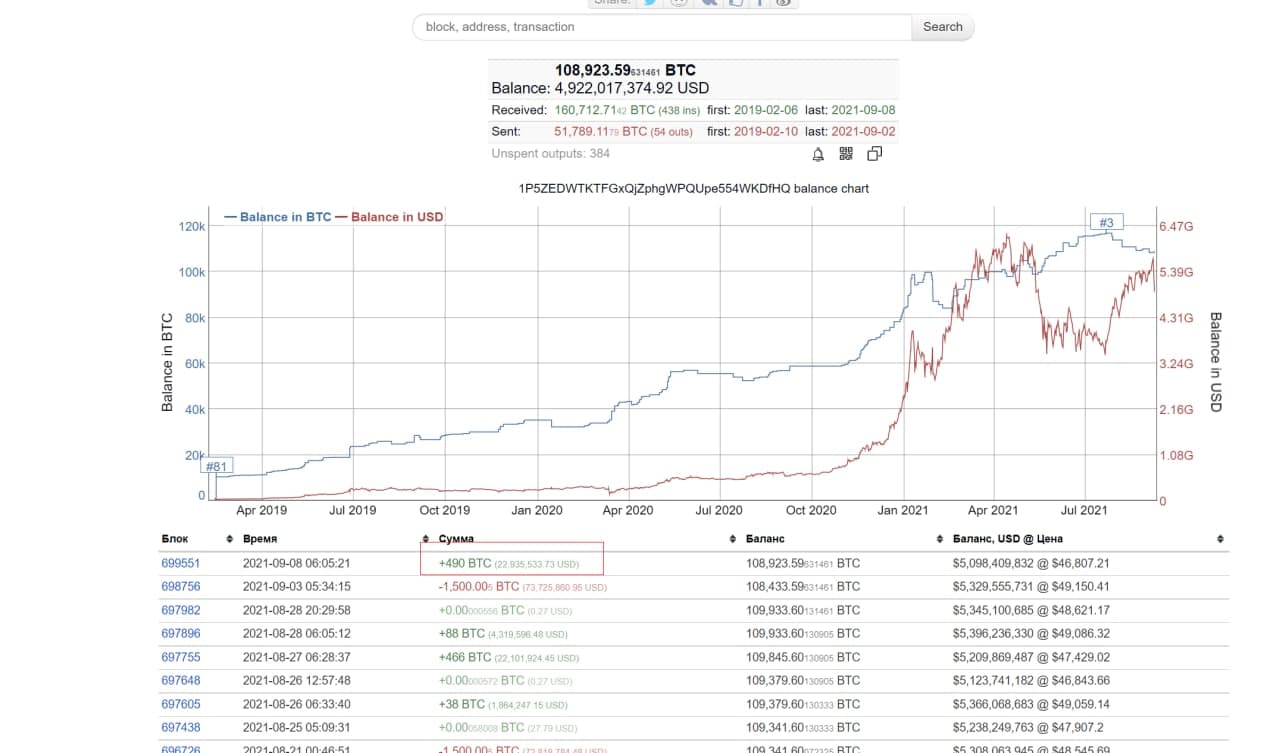Copy the address using the copy icon

click(x=874, y=154)
